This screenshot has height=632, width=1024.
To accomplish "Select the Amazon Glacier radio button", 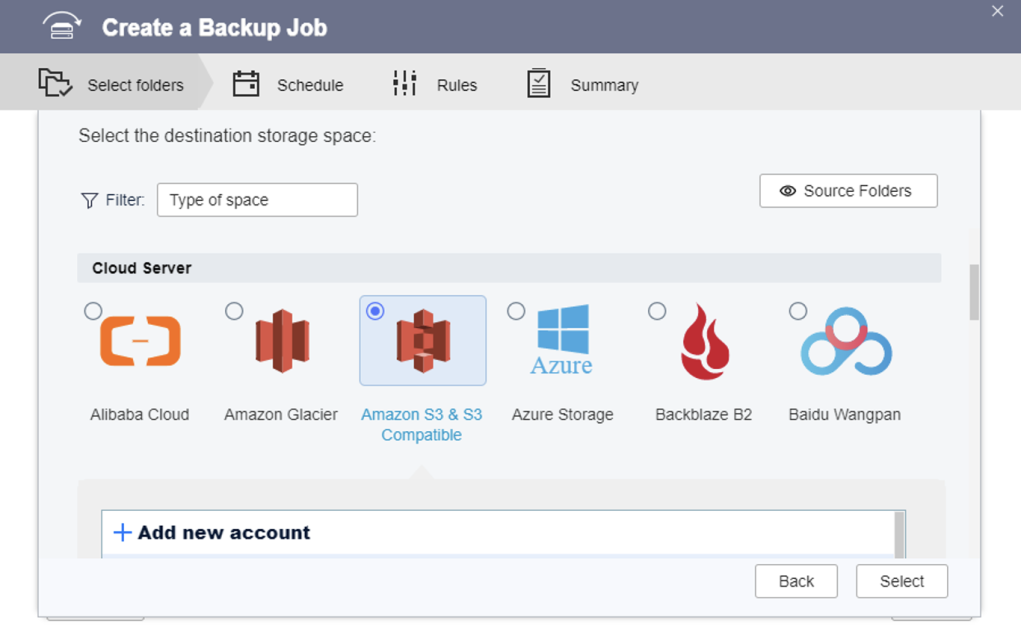I will 234,311.
